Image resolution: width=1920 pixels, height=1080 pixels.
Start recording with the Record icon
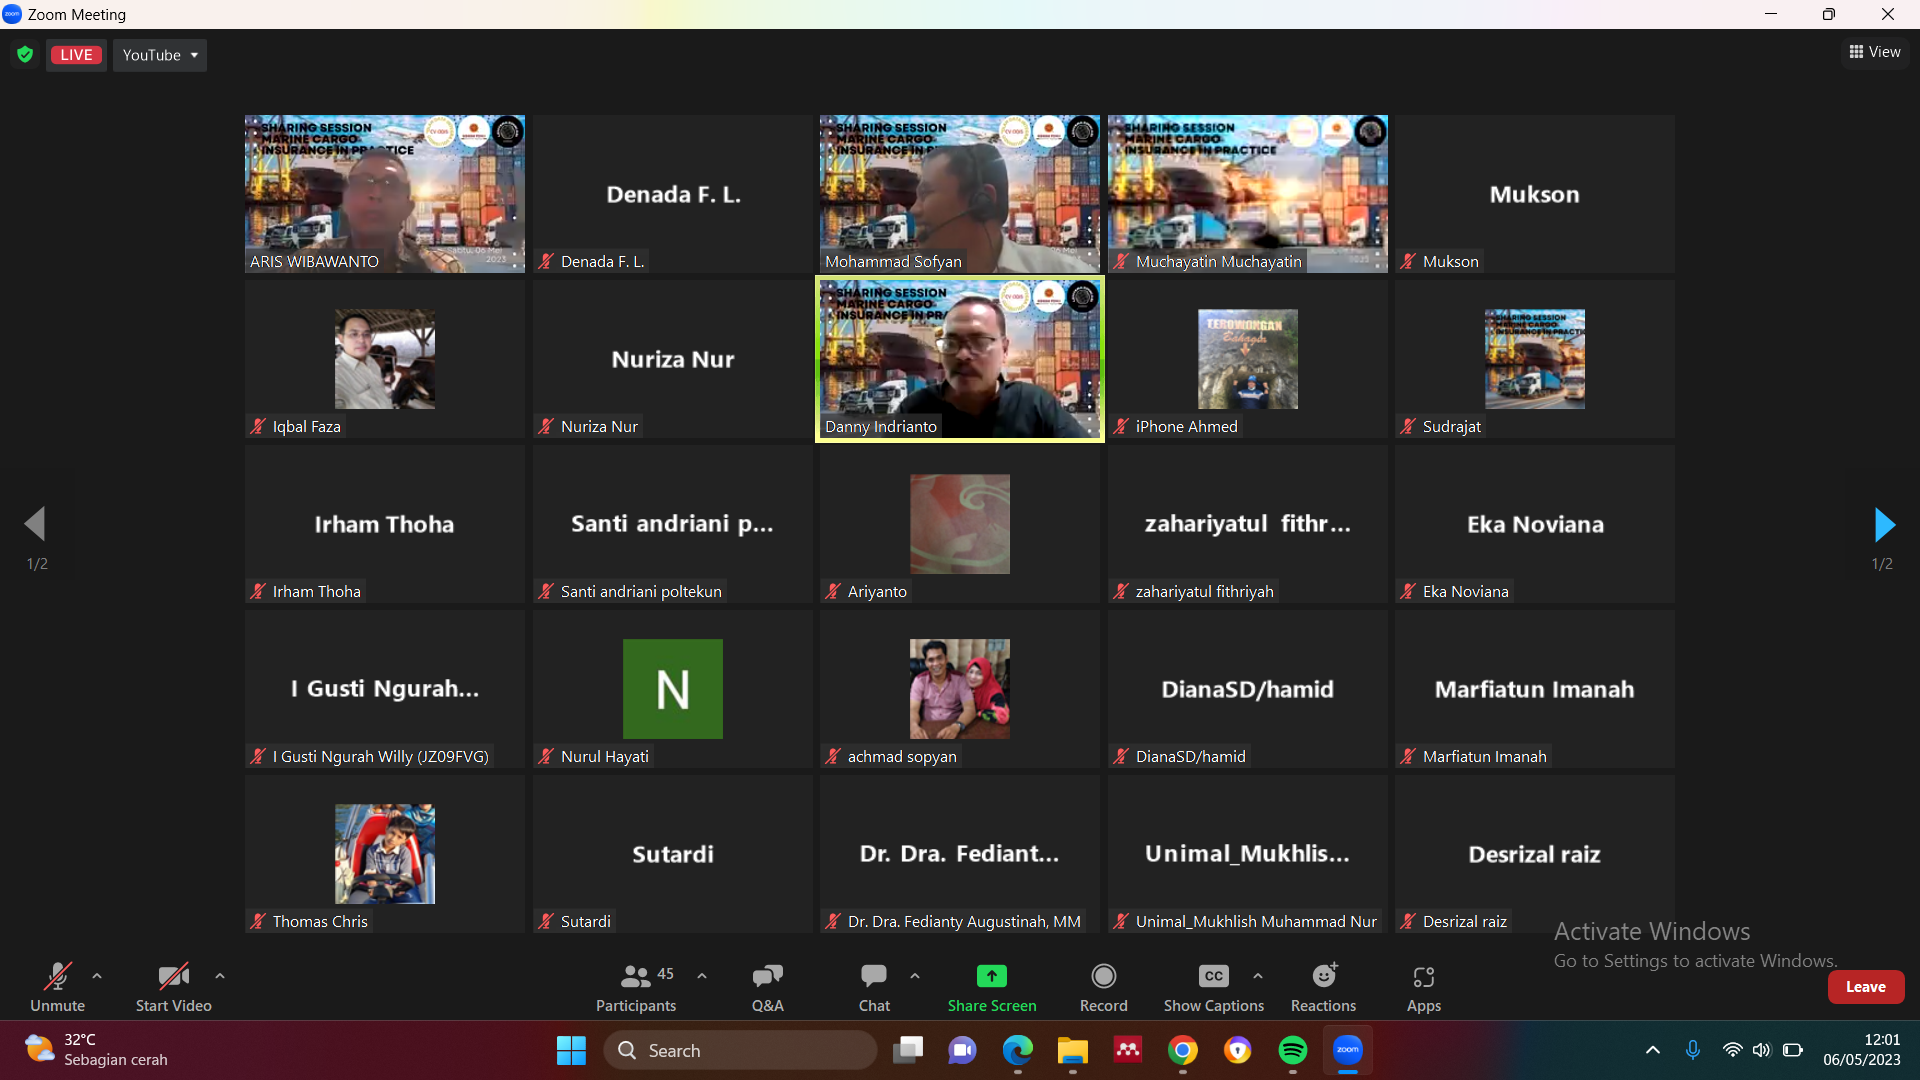click(1103, 976)
